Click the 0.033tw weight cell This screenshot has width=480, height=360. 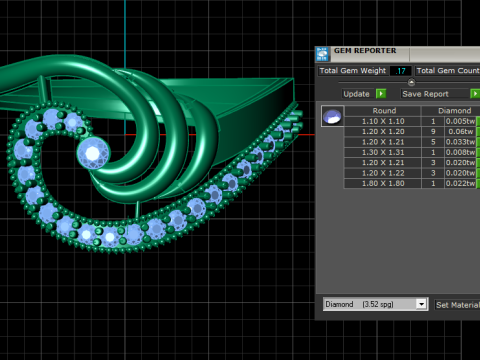(460, 142)
